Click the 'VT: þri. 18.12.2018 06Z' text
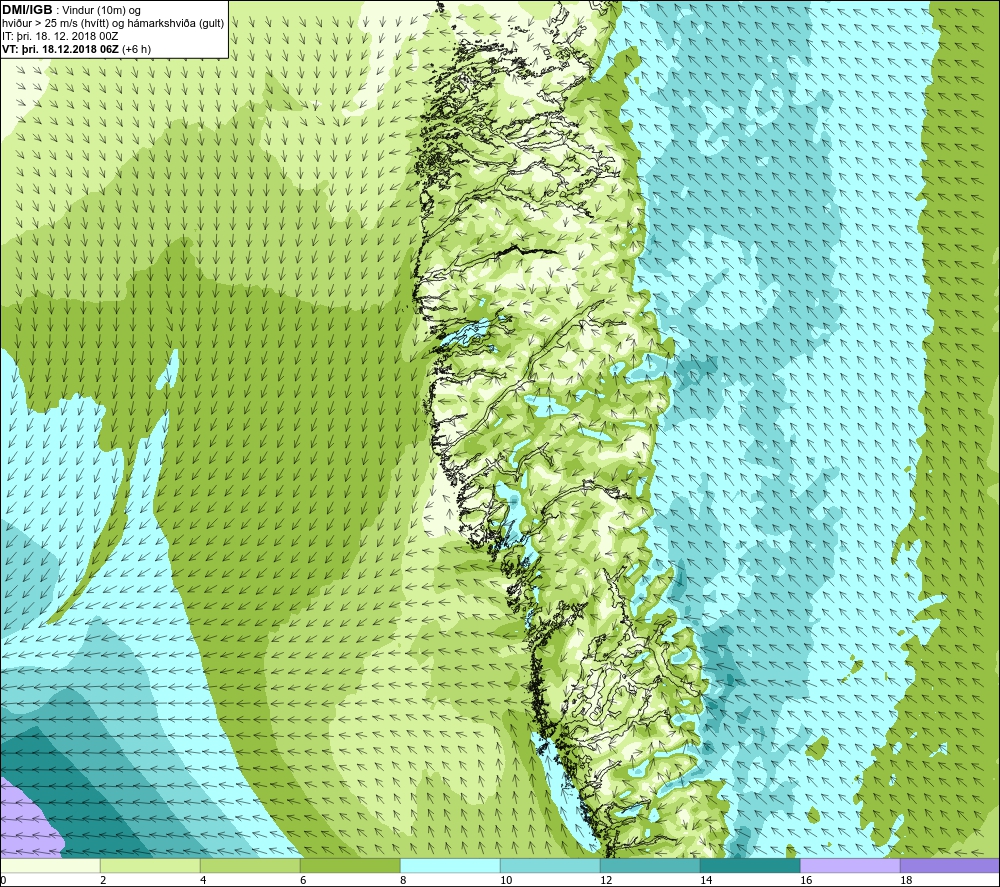 click(61, 49)
